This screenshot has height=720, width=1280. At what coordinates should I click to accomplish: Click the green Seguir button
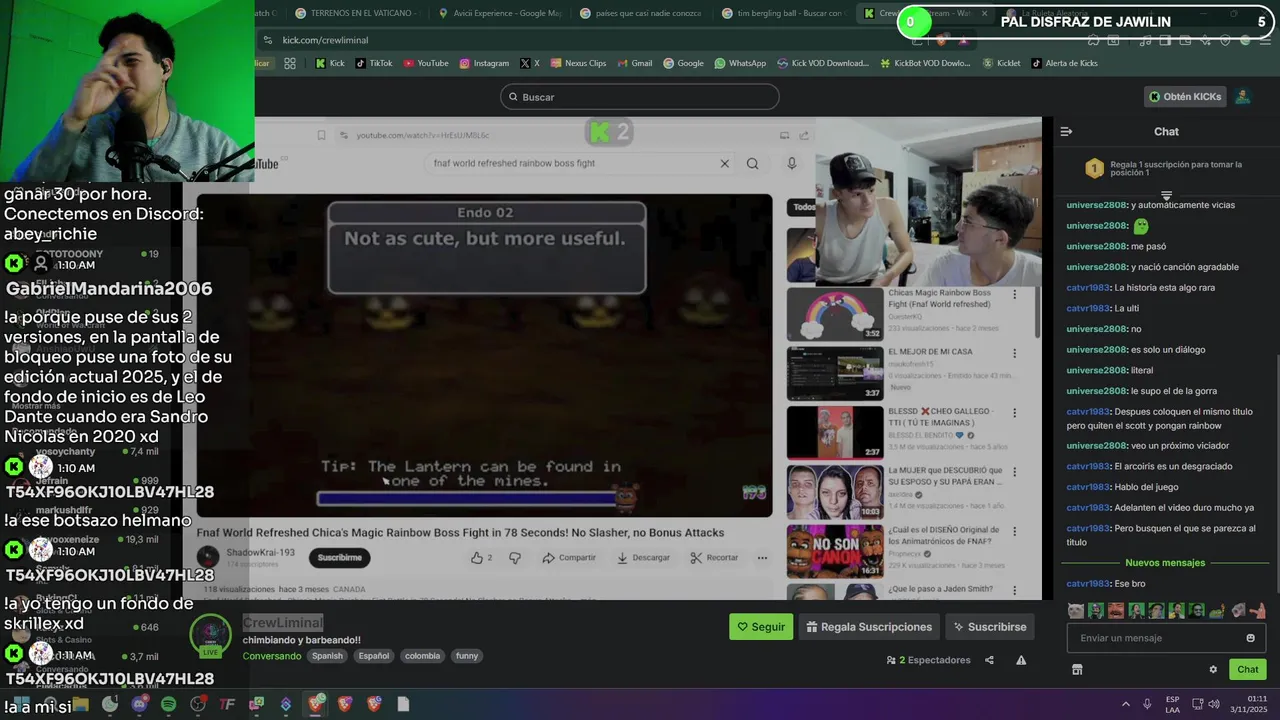coord(761,627)
